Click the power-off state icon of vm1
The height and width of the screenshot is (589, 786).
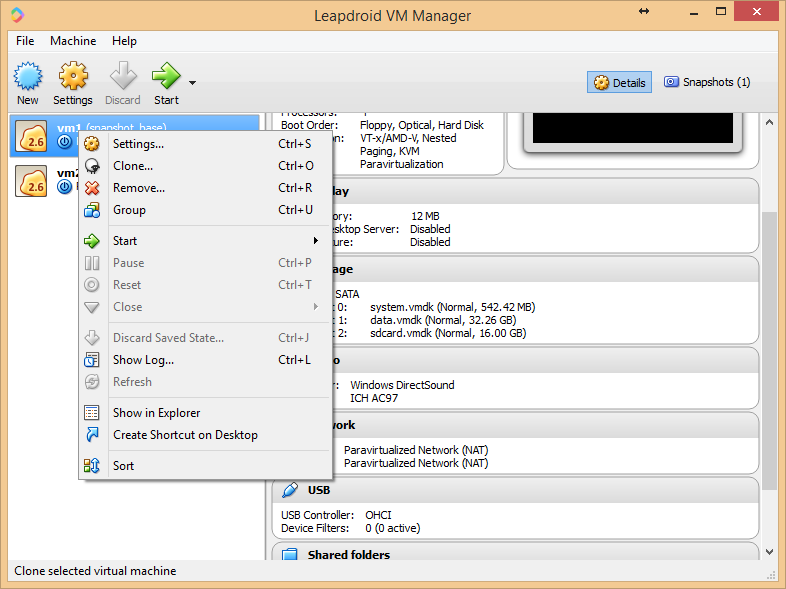click(x=64, y=142)
